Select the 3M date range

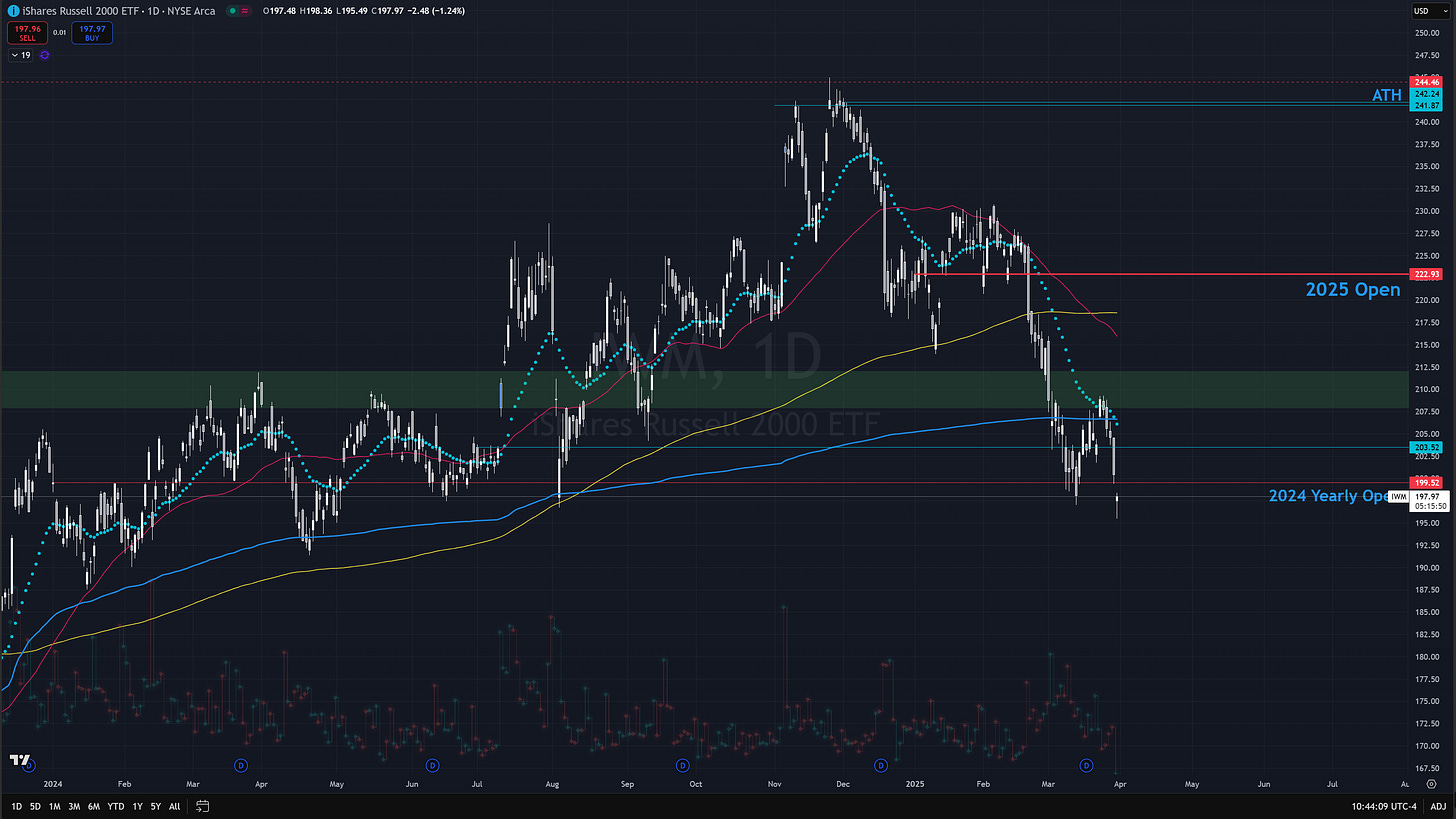click(74, 805)
